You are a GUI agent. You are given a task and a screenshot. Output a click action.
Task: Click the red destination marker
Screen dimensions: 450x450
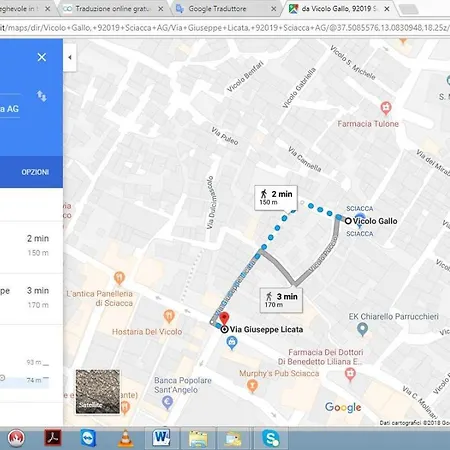(x=225, y=318)
